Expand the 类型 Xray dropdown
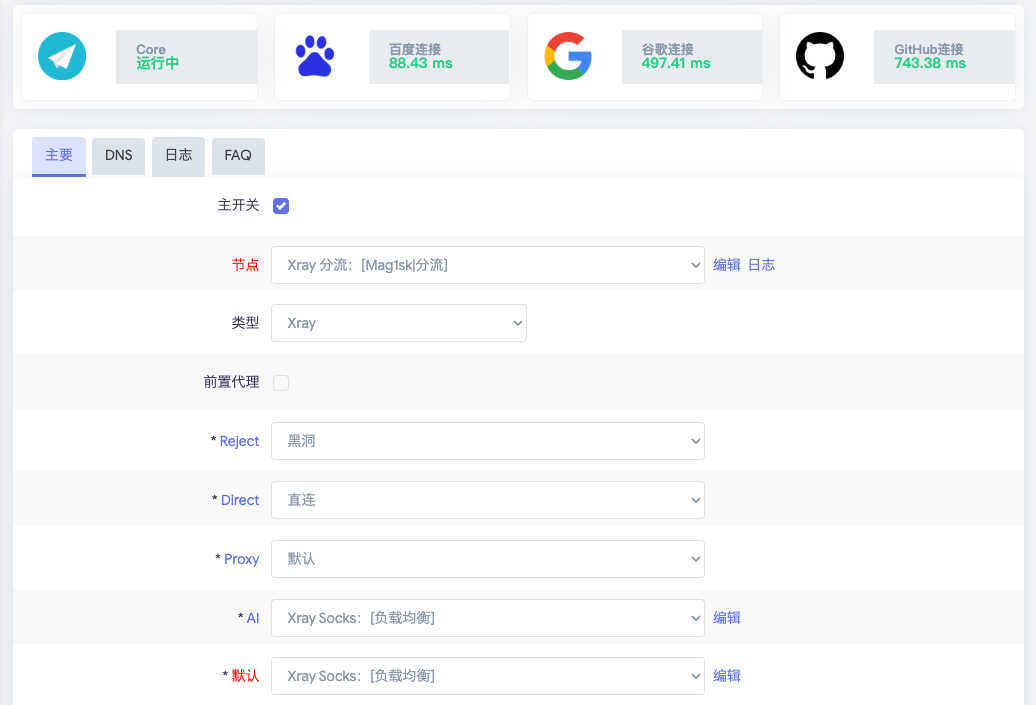The height and width of the screenshot is (705, 1036). [x=398, y=323]
